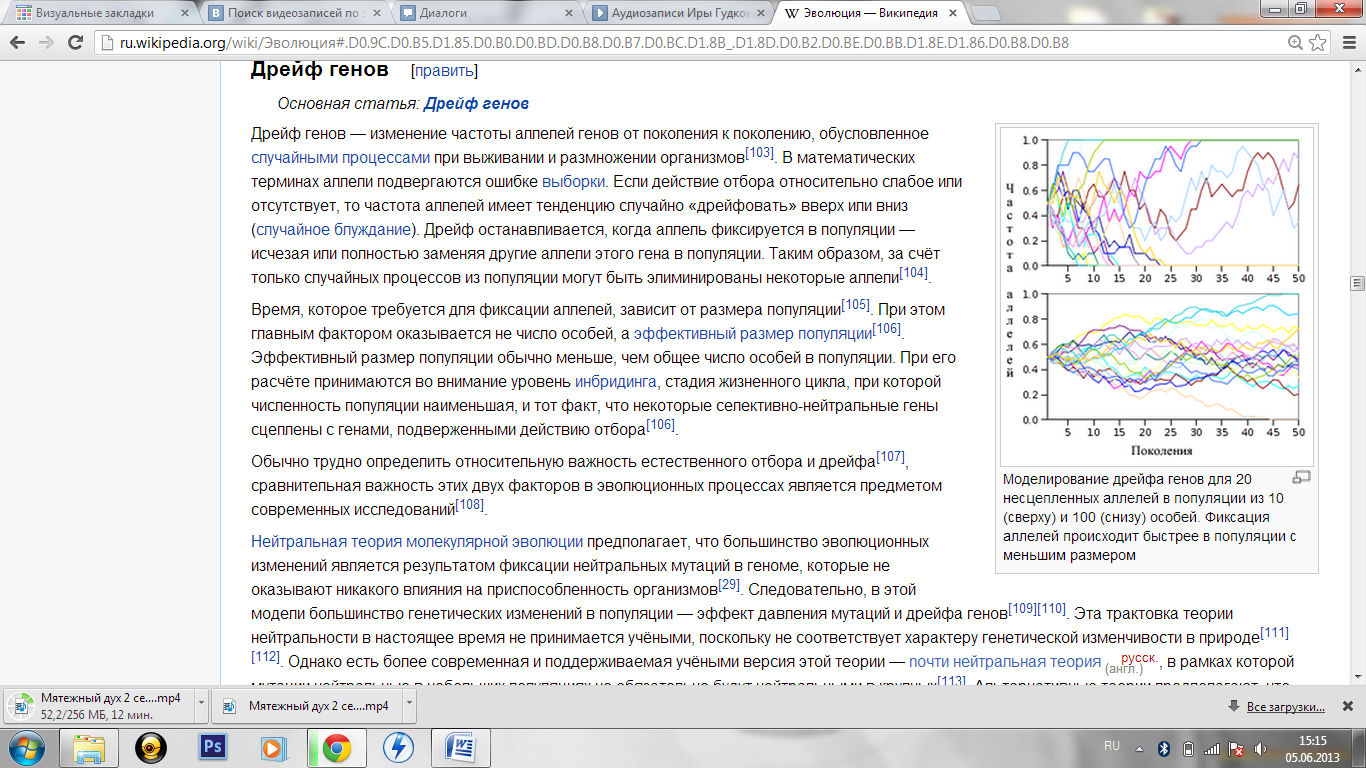Open the network signal tray icon
Screen dimensions: 1366x768
1212,747
